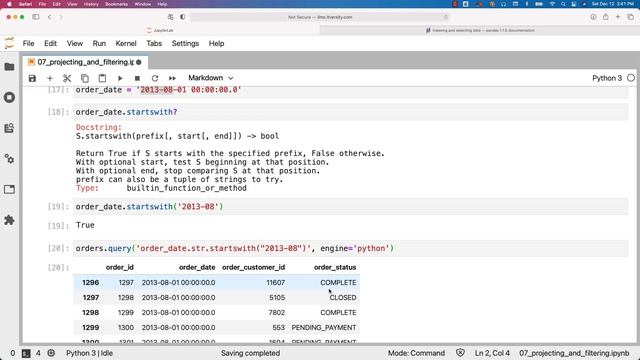Copy selected cells from the notebook toolbar
This screenshot has height=360, width=640.
tap(84, 78)
